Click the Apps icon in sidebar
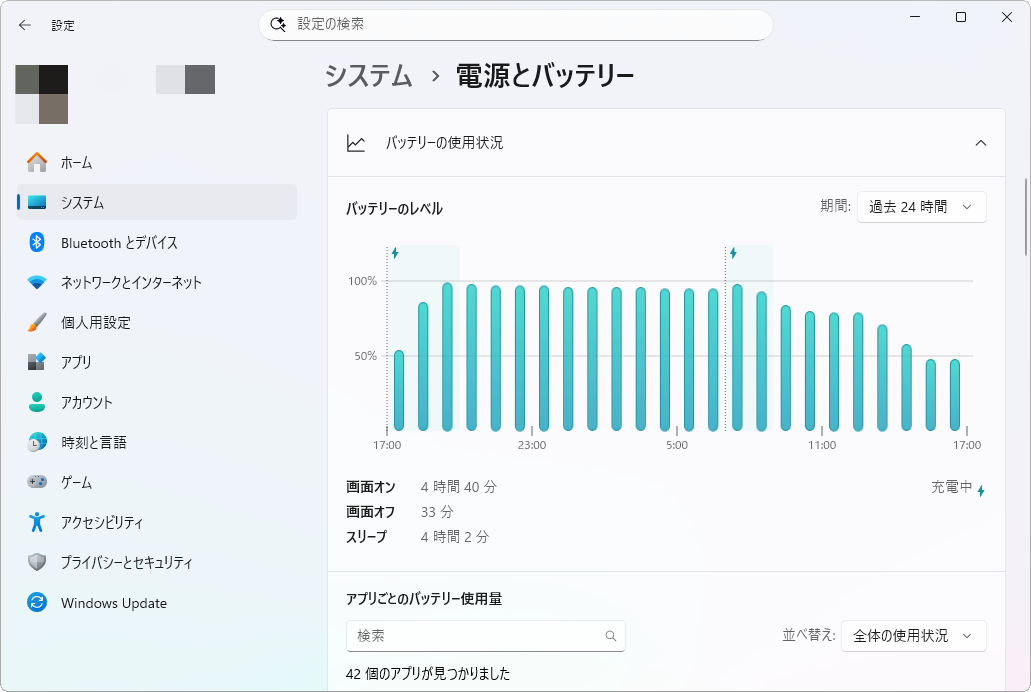 tap(37, 362)
